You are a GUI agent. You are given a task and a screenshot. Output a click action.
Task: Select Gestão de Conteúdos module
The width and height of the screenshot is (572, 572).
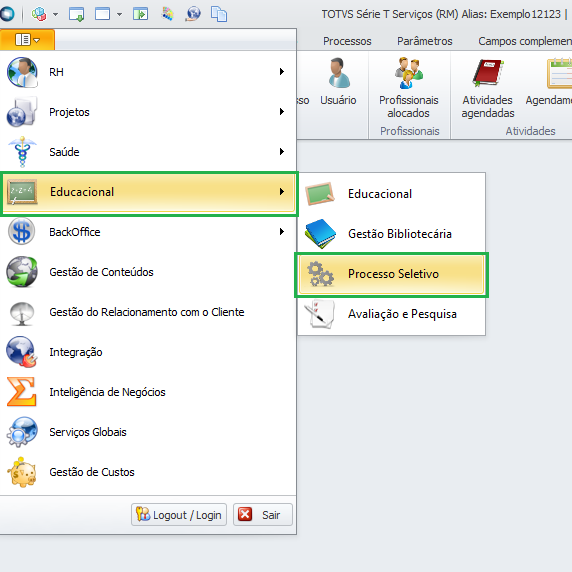148,272
